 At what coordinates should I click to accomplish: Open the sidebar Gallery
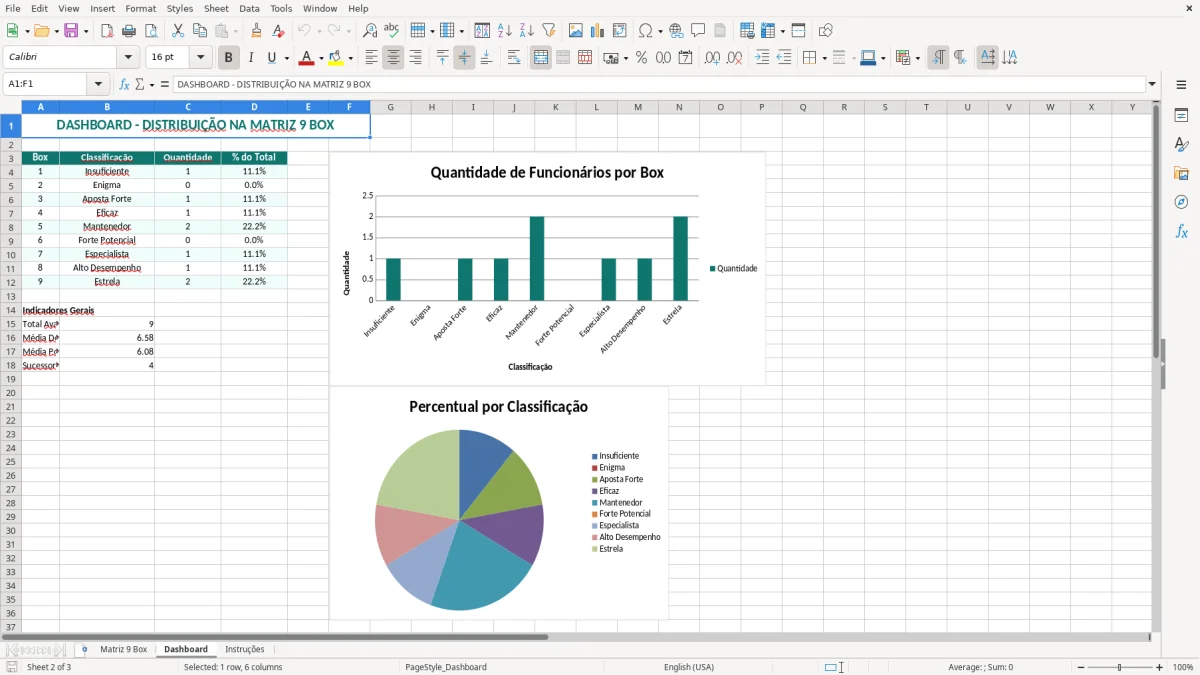(x=1181, y=174)
